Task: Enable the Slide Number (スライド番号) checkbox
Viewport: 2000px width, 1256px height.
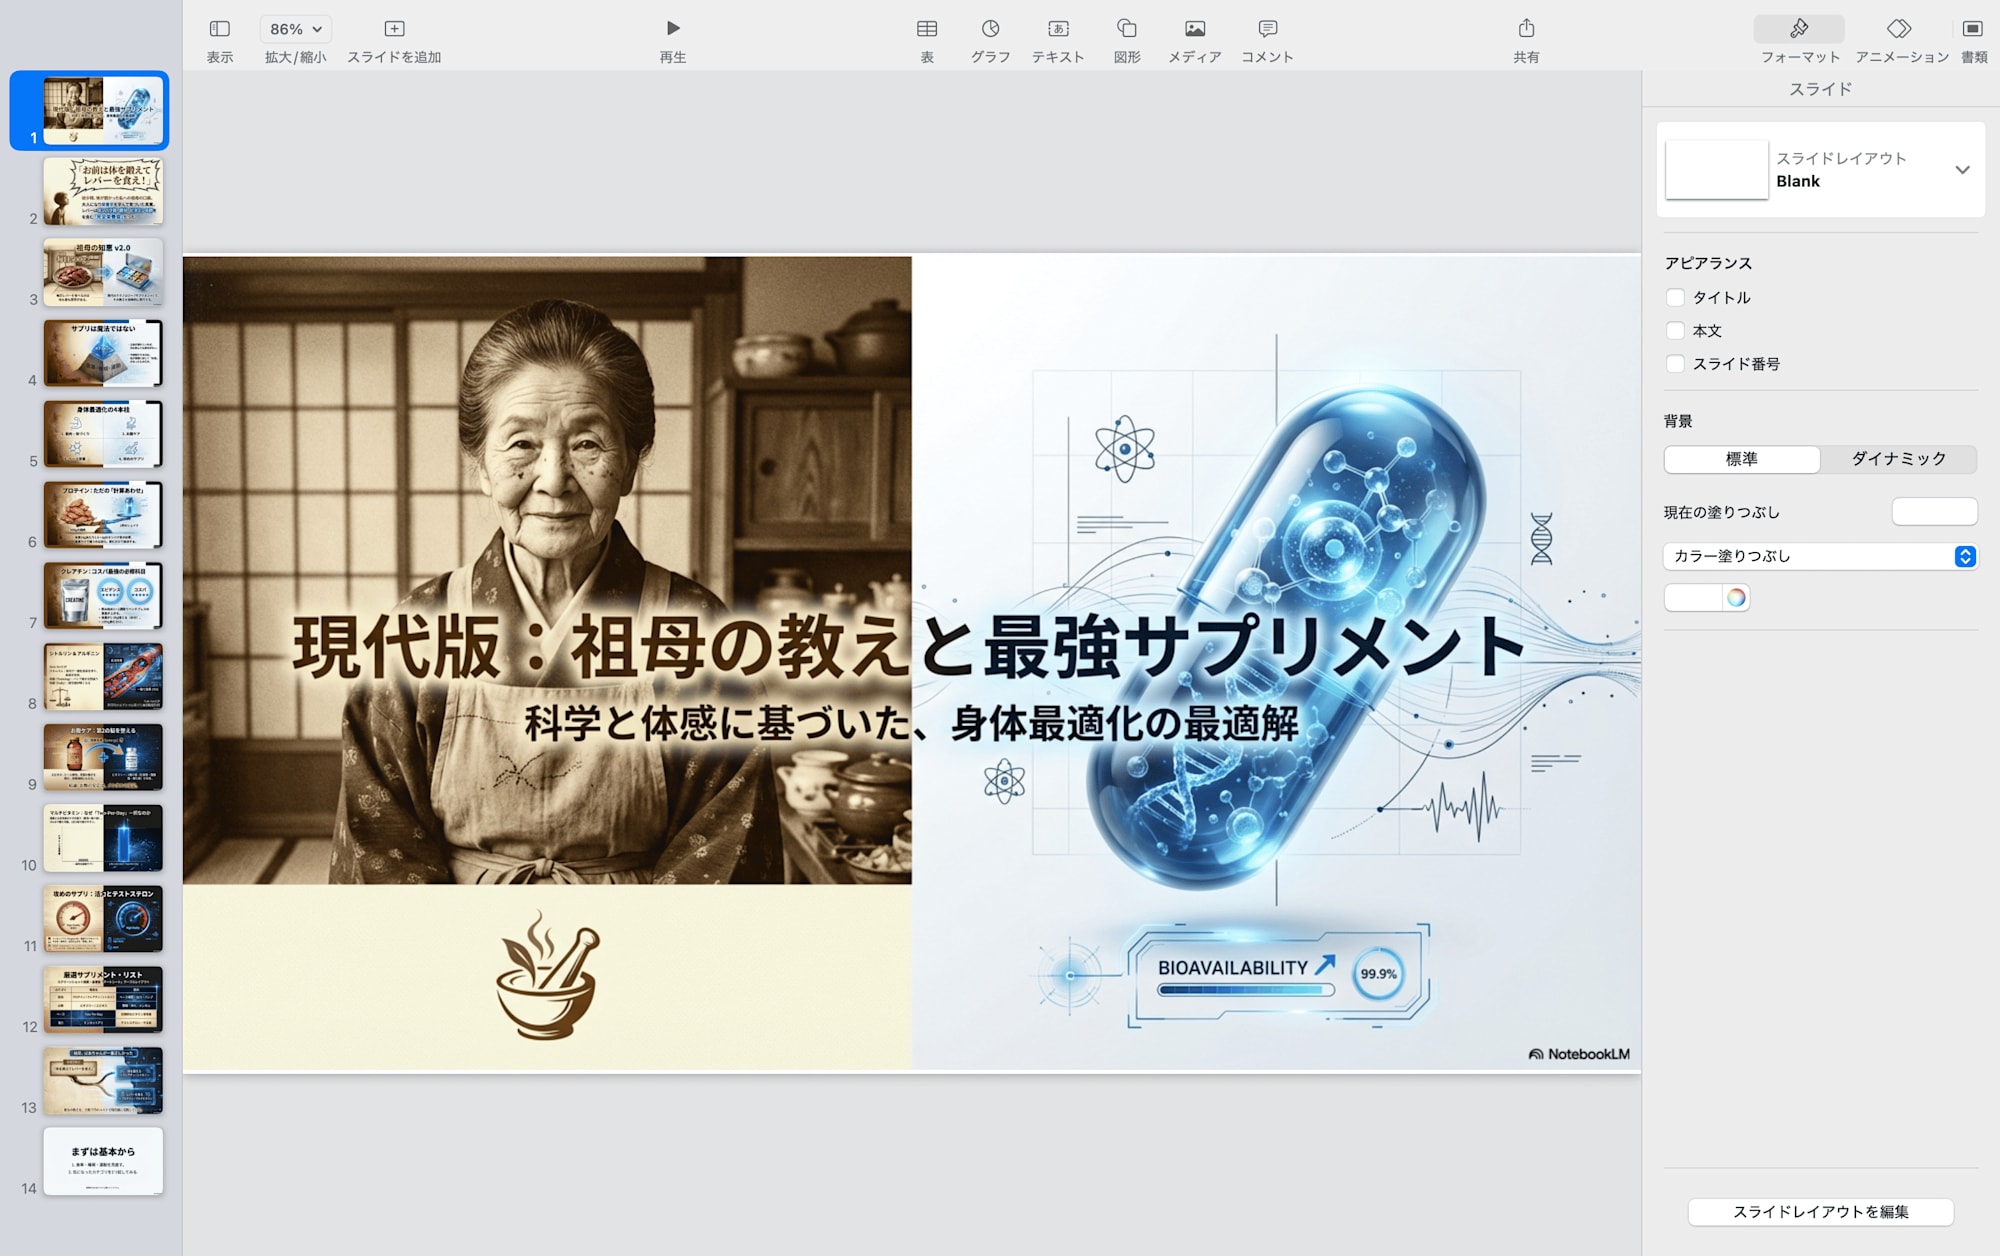Action: (1675, 364)
